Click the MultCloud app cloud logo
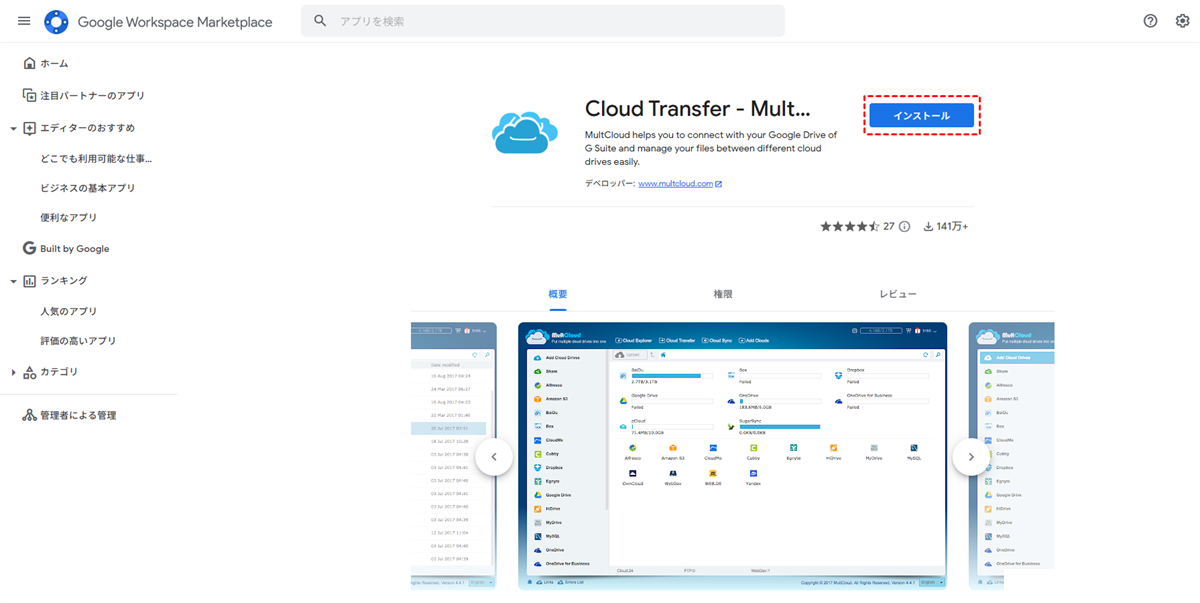The height and width of the screenshot is (603, 1200). (524, 131)
